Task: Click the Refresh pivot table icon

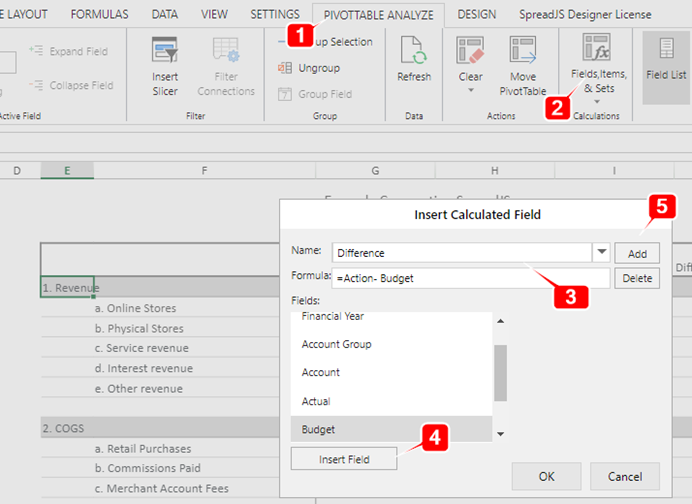Action: (414, 50)
